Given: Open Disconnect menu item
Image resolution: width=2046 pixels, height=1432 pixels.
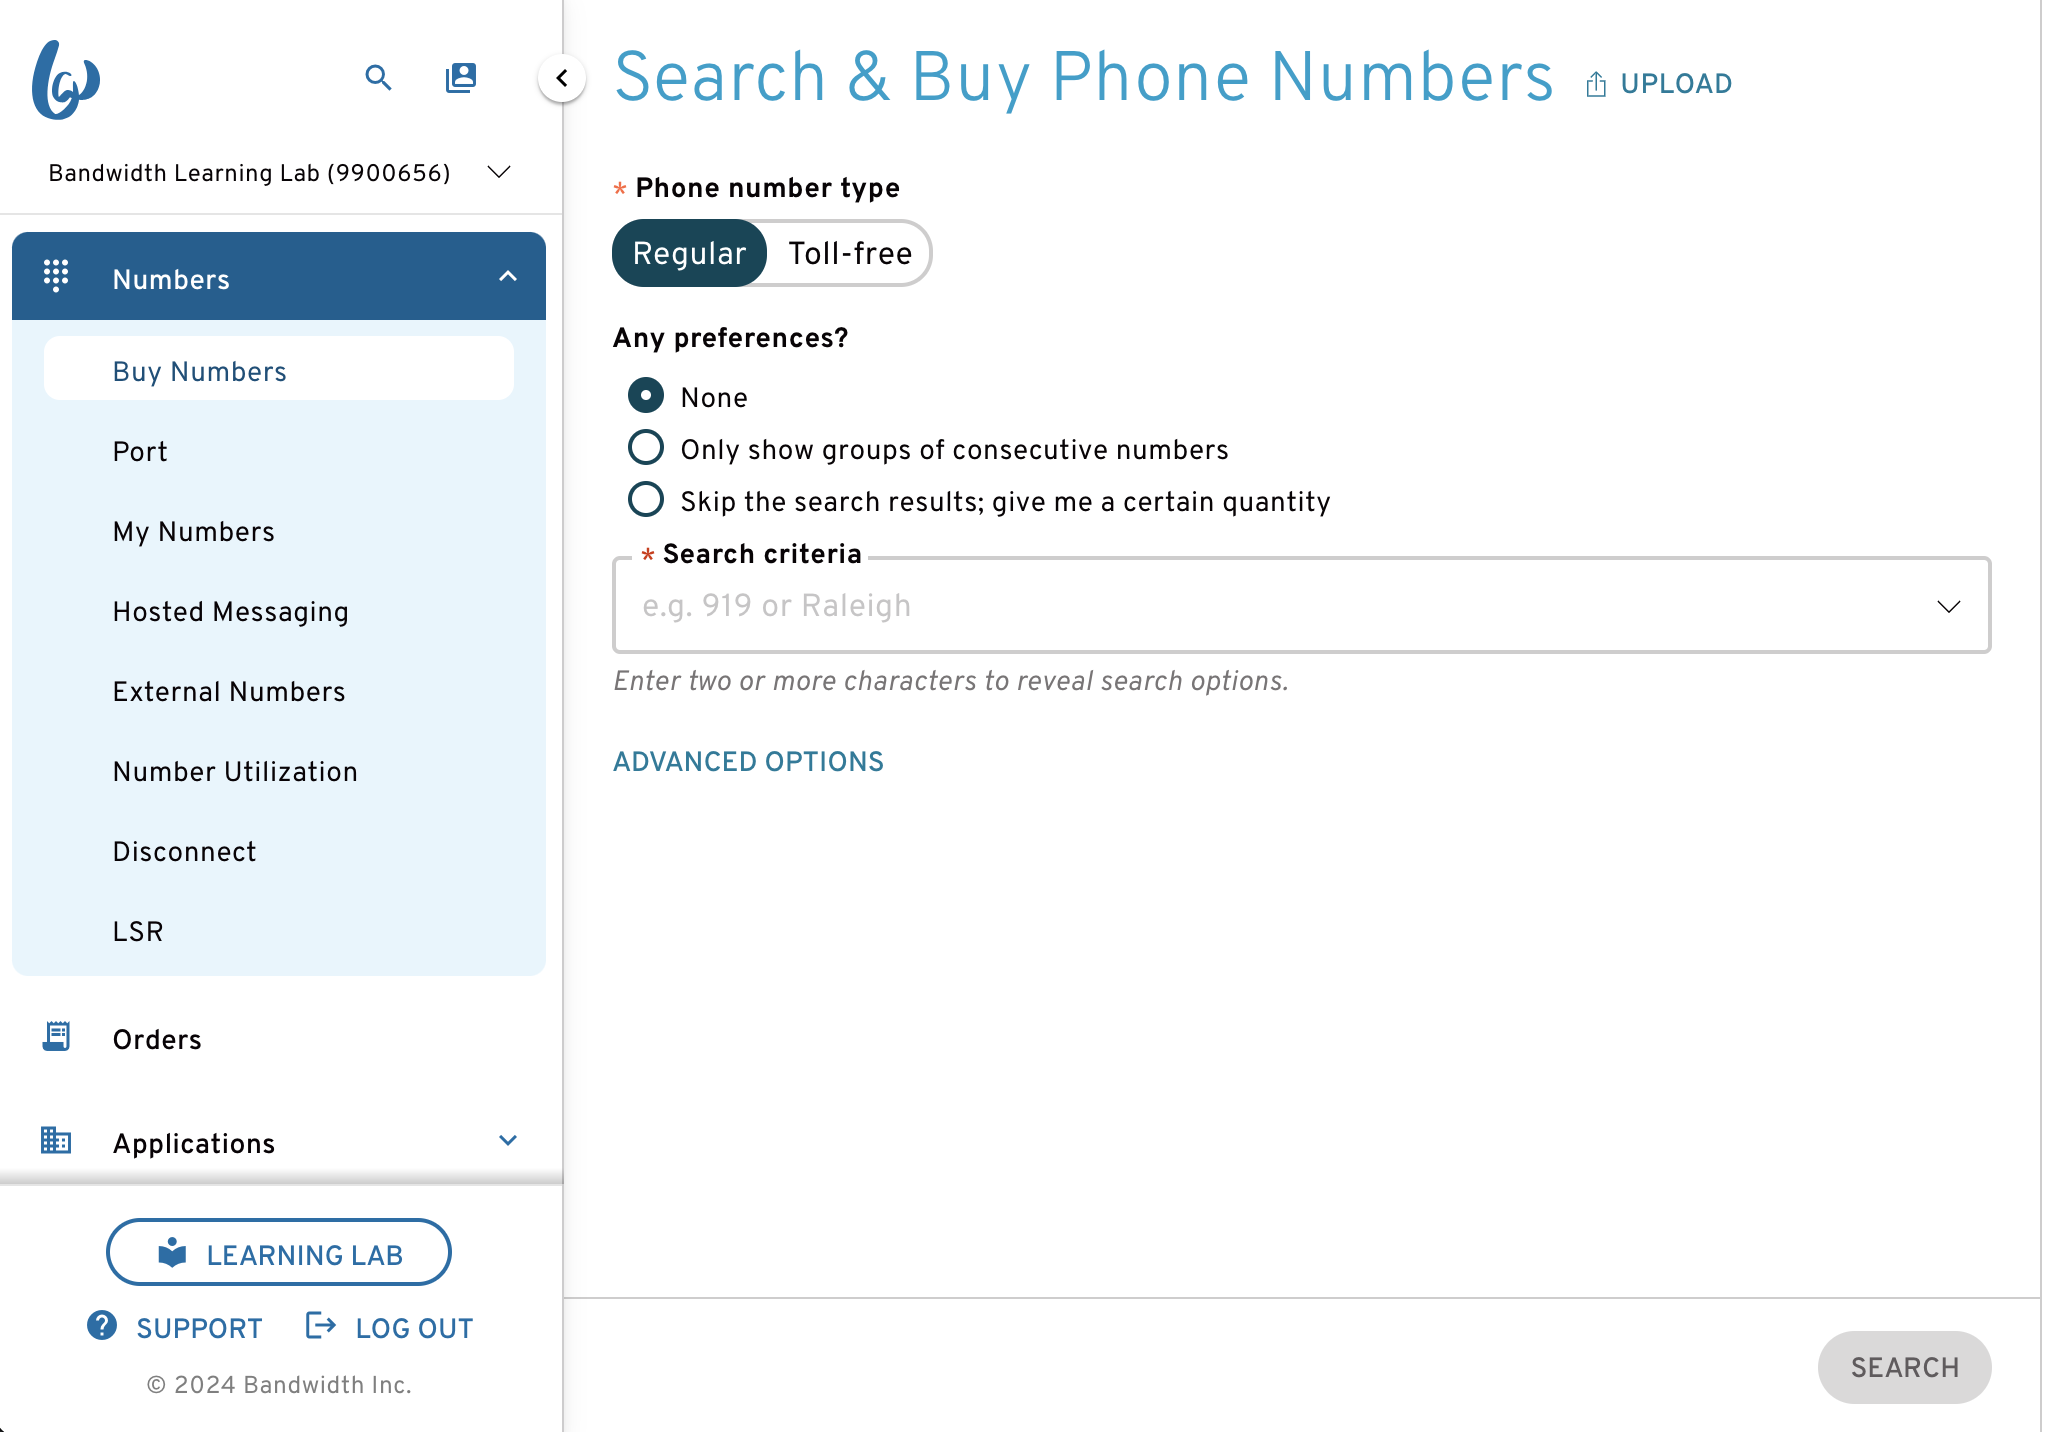Looking at the screenshot, I should tap(279, 852).
